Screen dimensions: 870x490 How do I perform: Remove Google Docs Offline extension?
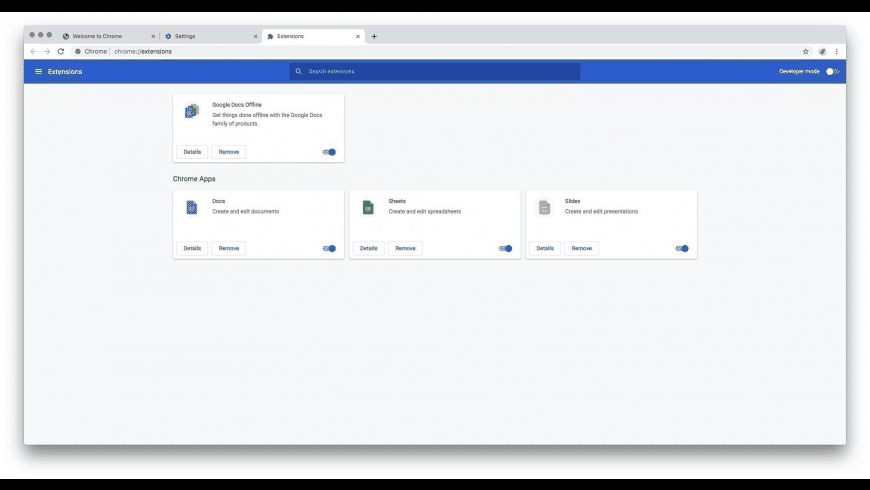(229, 152)
